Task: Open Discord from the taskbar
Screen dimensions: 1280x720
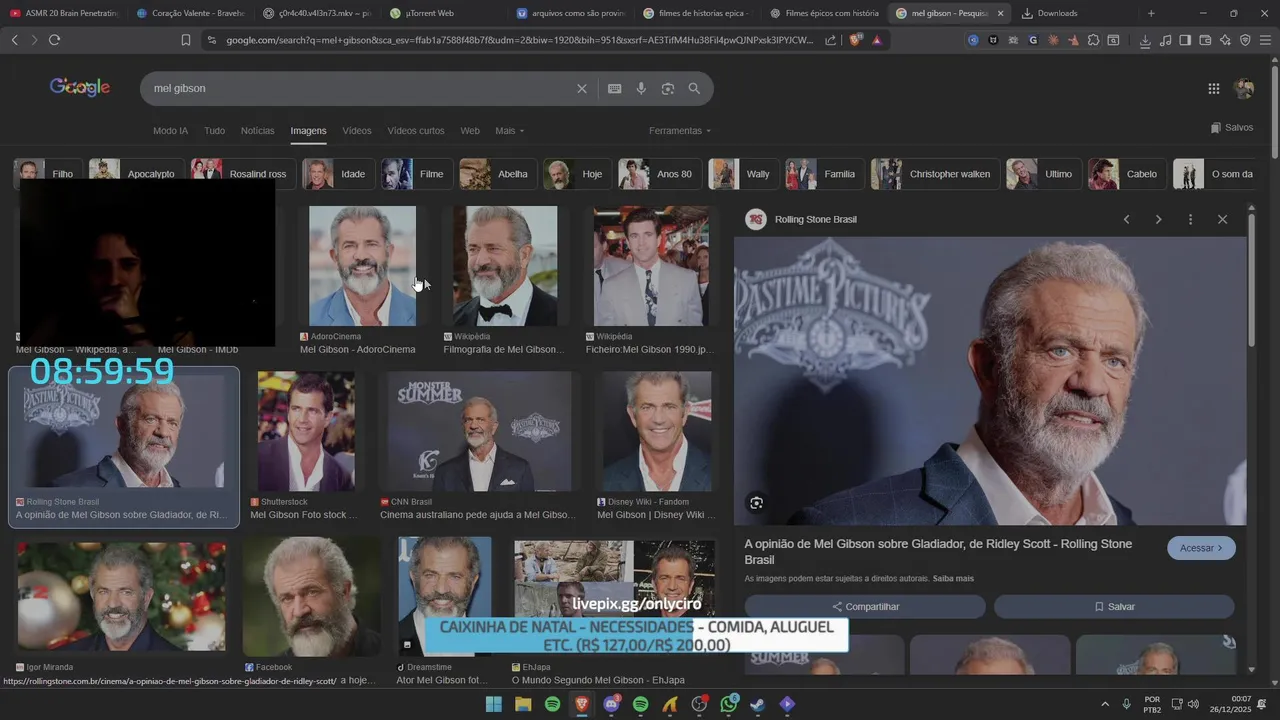Action: pyautogui.click(x=611, y=704)
